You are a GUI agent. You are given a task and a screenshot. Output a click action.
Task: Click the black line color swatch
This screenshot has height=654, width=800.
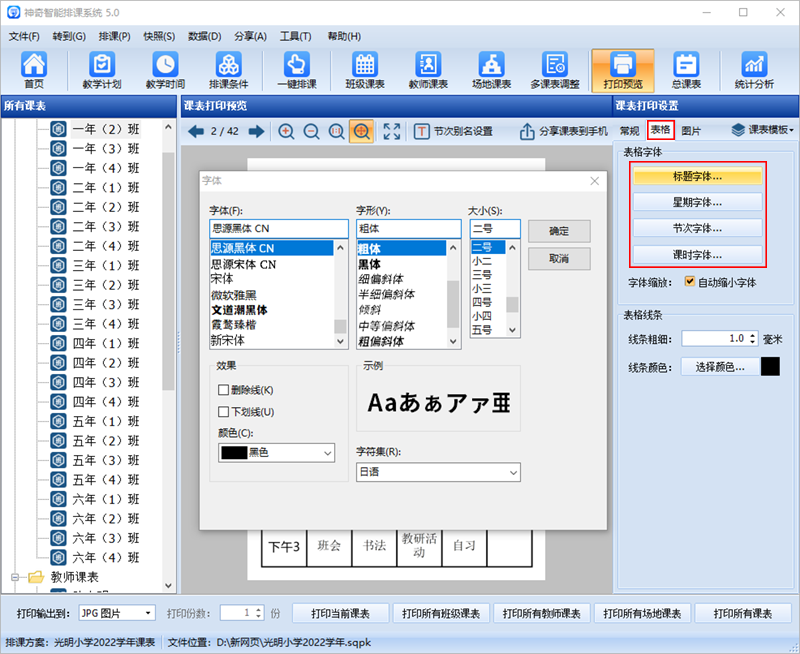[770, 367]
